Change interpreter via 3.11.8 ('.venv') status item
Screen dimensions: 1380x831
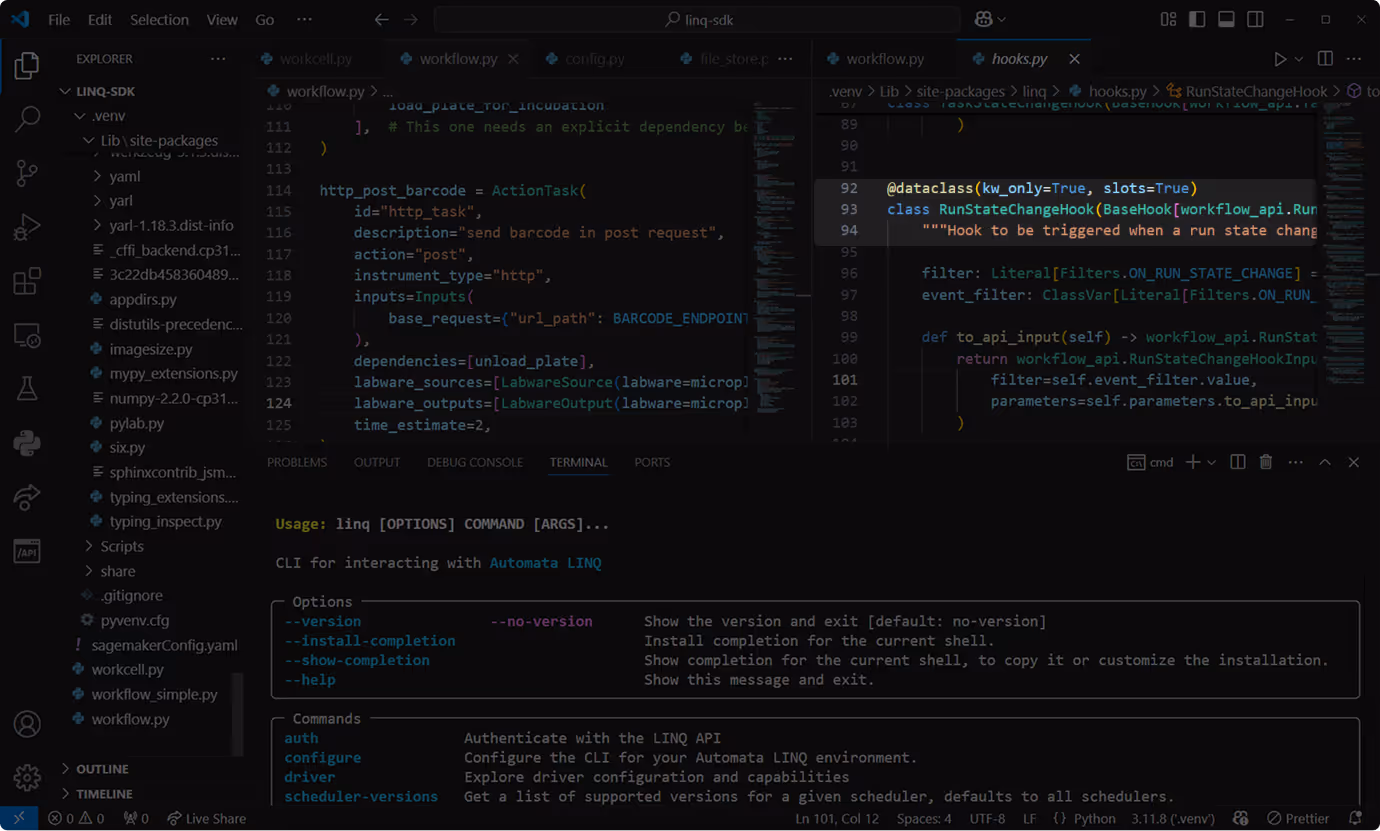coord(1172,818)
